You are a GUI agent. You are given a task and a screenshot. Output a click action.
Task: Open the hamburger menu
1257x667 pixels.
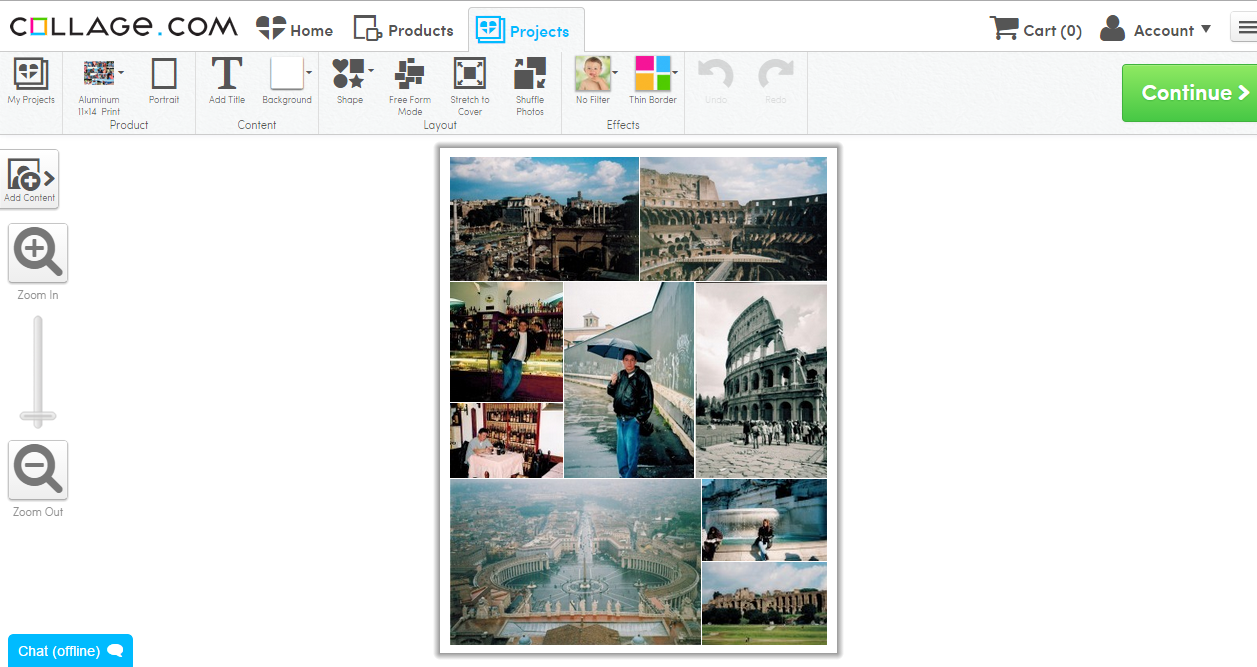1245,28
